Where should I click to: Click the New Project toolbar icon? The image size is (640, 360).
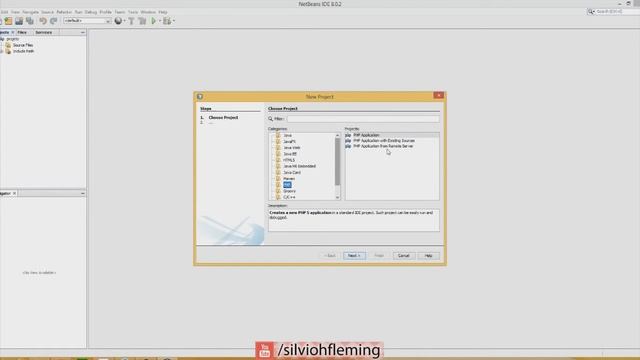coord(9,21)
